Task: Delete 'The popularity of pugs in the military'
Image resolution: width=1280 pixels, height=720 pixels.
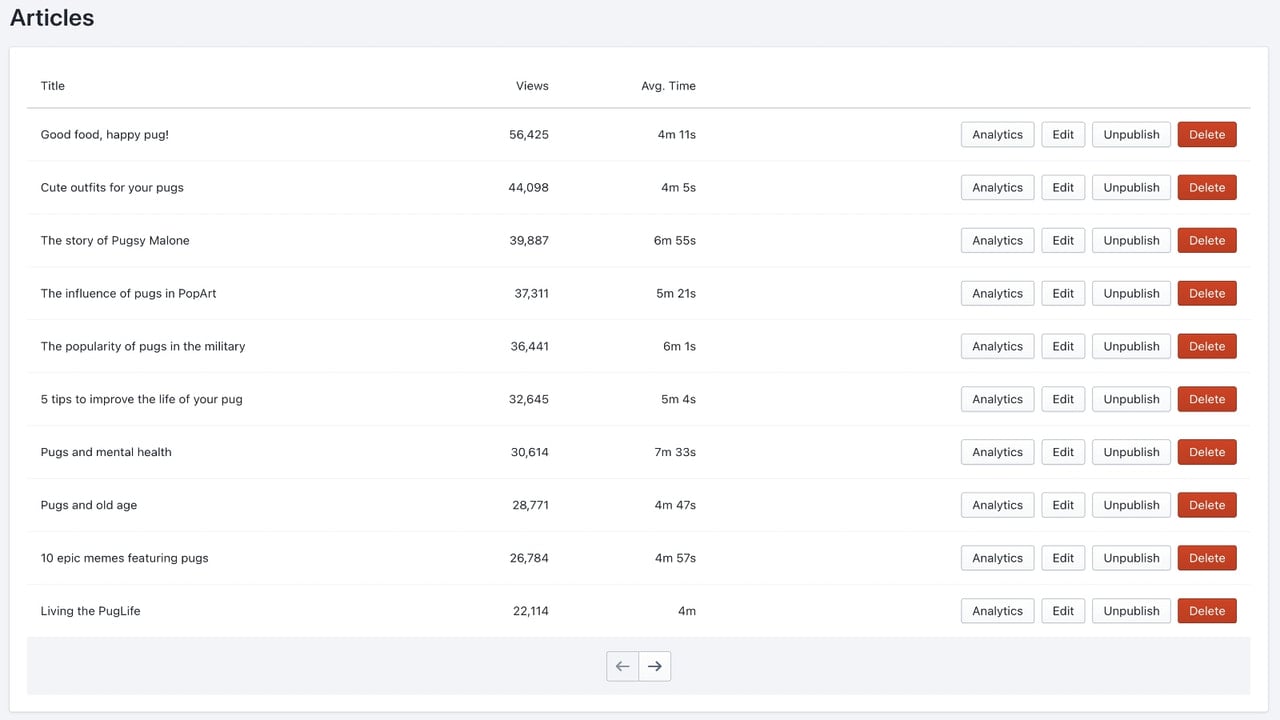Action: coord(1207,347)
